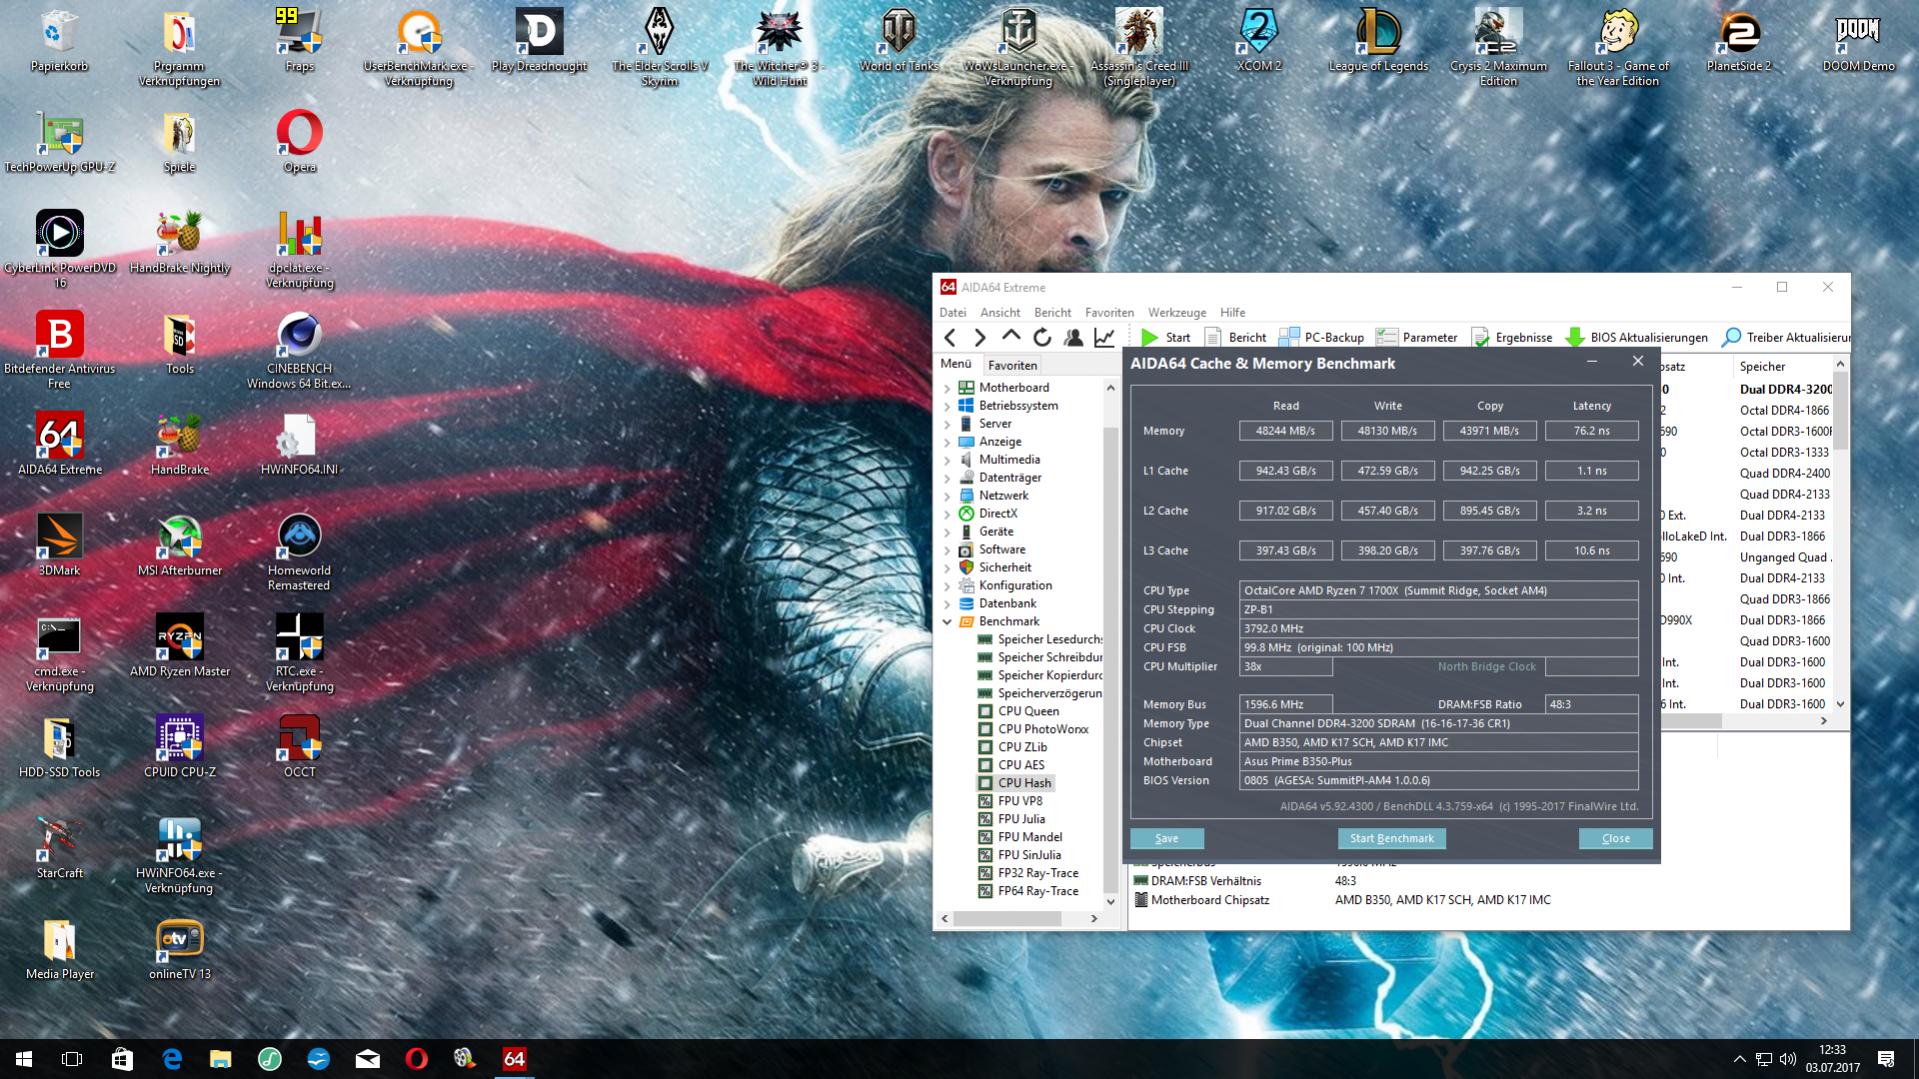Open the Werkzeuge menu
Screen dimensions: 1919x1079
tap(1177, 313)
